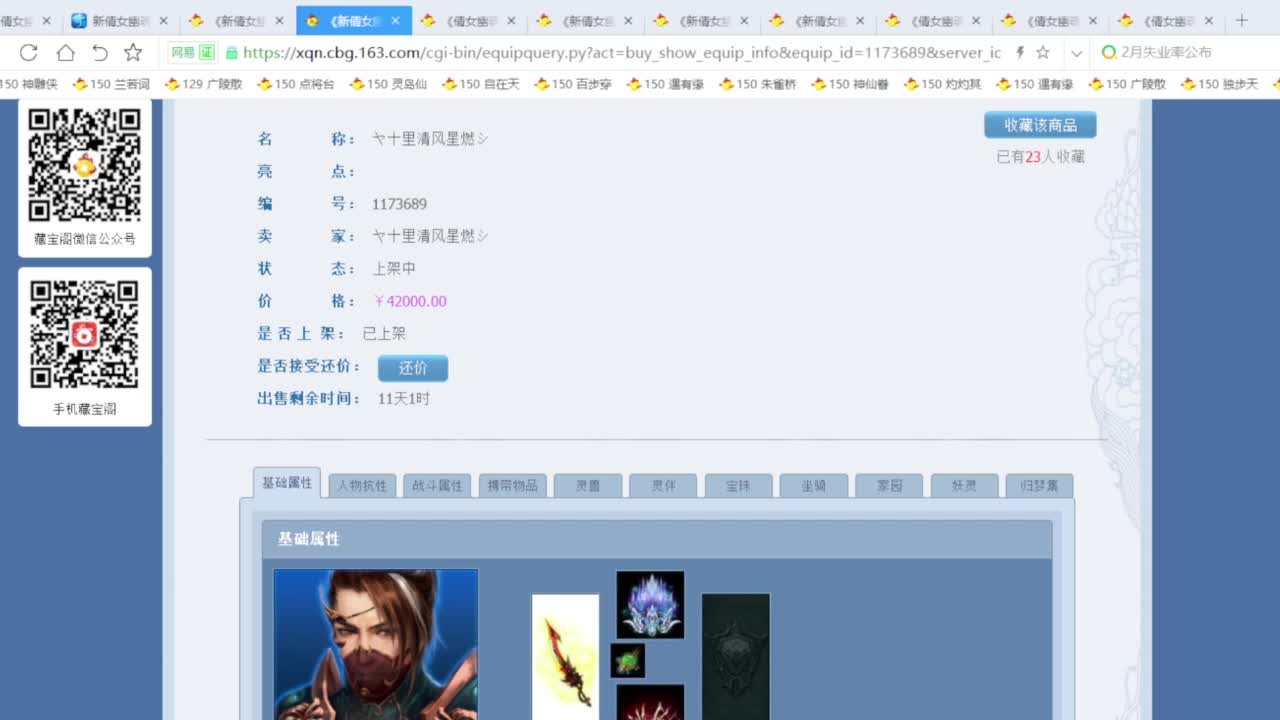Switch to the 战斗属性 tab
1280x720 pixels.
point(437,486)
